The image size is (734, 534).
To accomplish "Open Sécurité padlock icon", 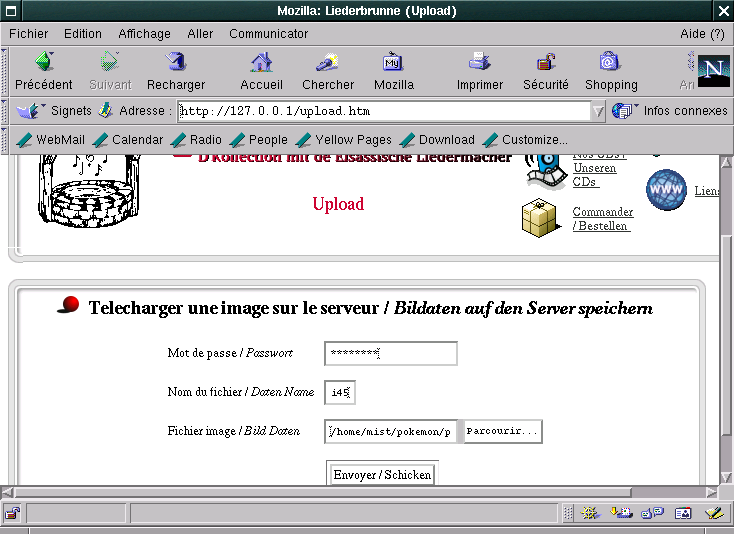I will pos(545,63).
